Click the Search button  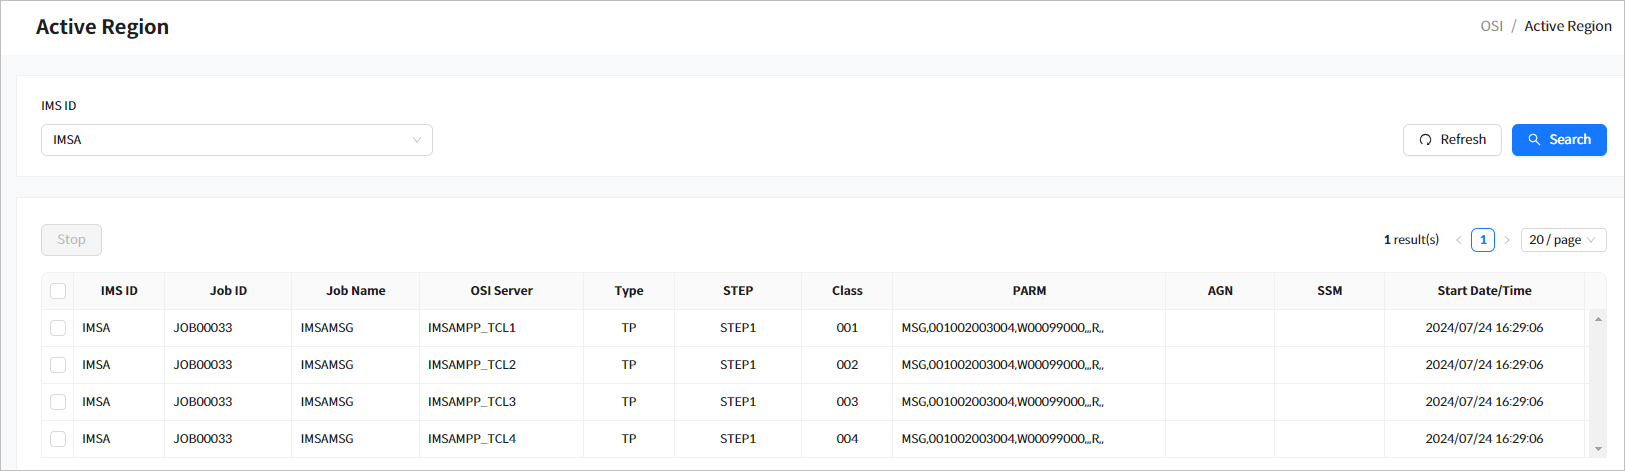pos(1558,140)
